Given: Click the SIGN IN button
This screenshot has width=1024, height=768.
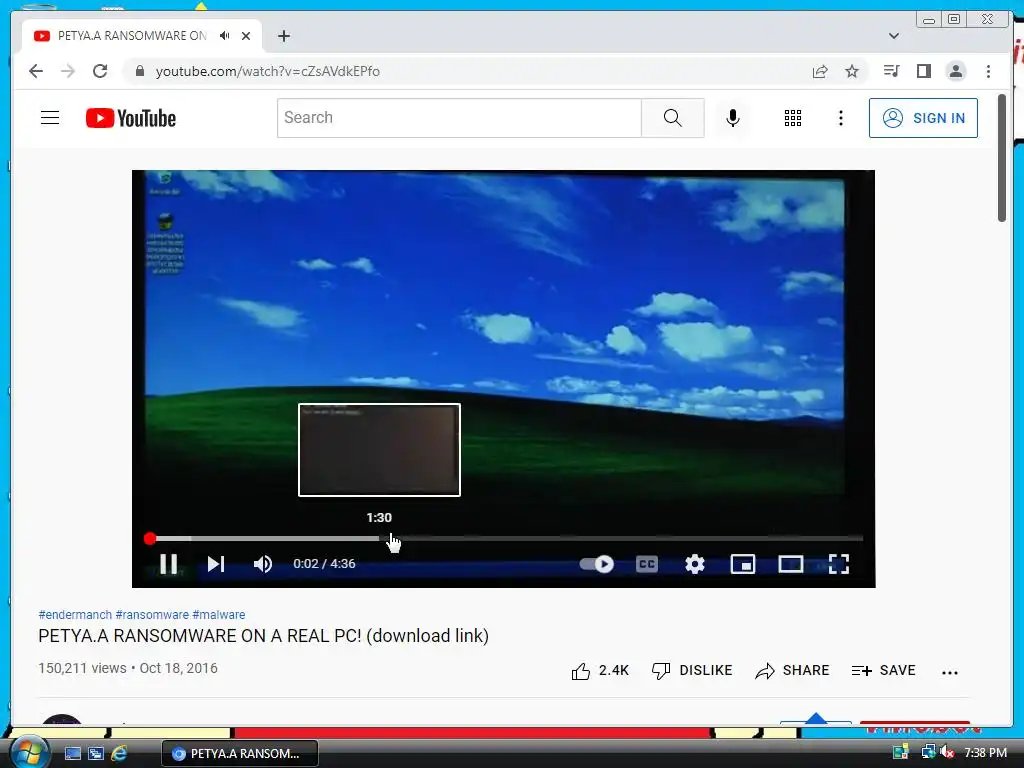Looking at the screenshot, I should coord(923,118).
